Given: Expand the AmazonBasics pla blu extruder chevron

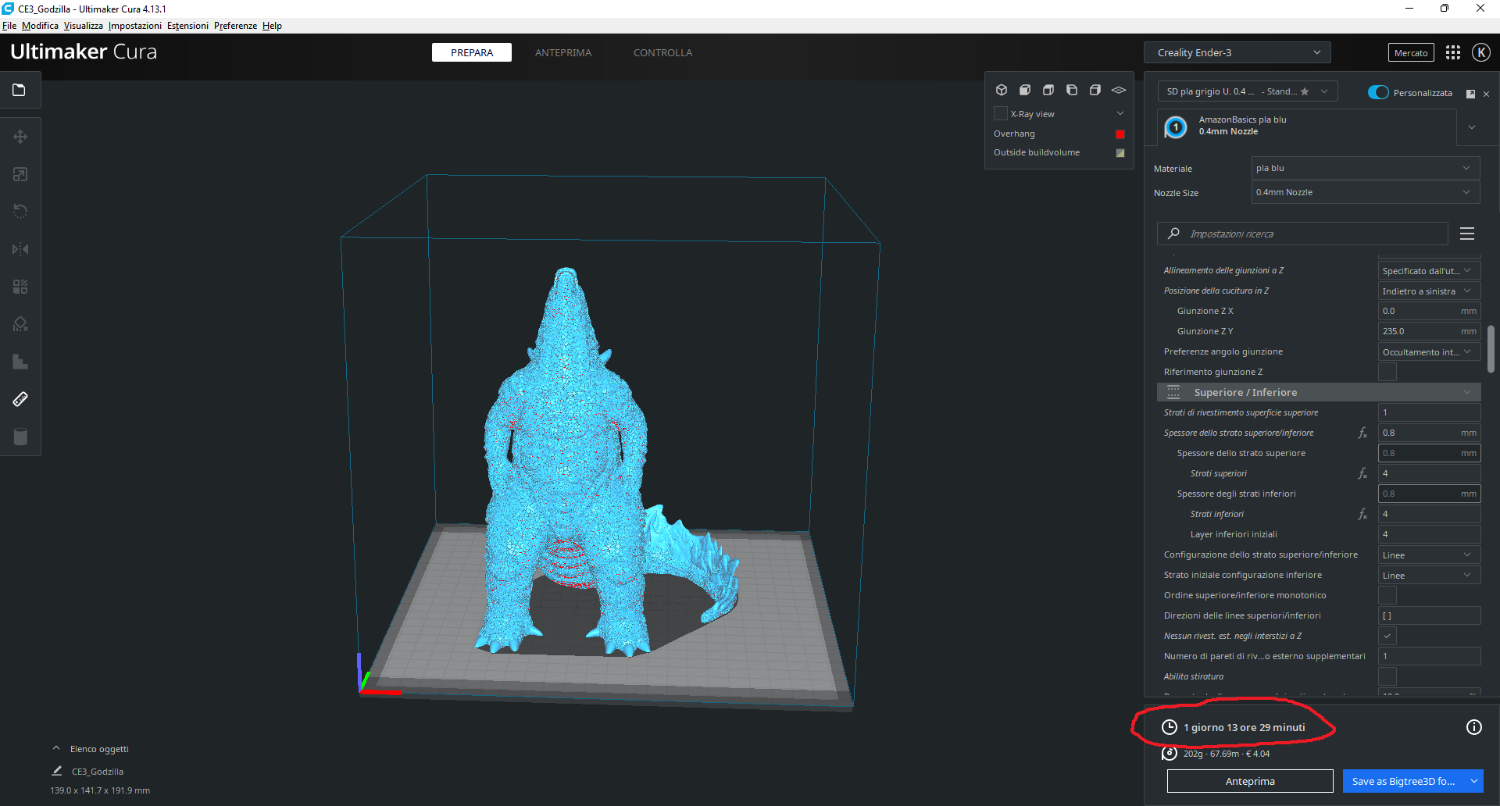Looking at the screenshot, I should click(1472, 127).
